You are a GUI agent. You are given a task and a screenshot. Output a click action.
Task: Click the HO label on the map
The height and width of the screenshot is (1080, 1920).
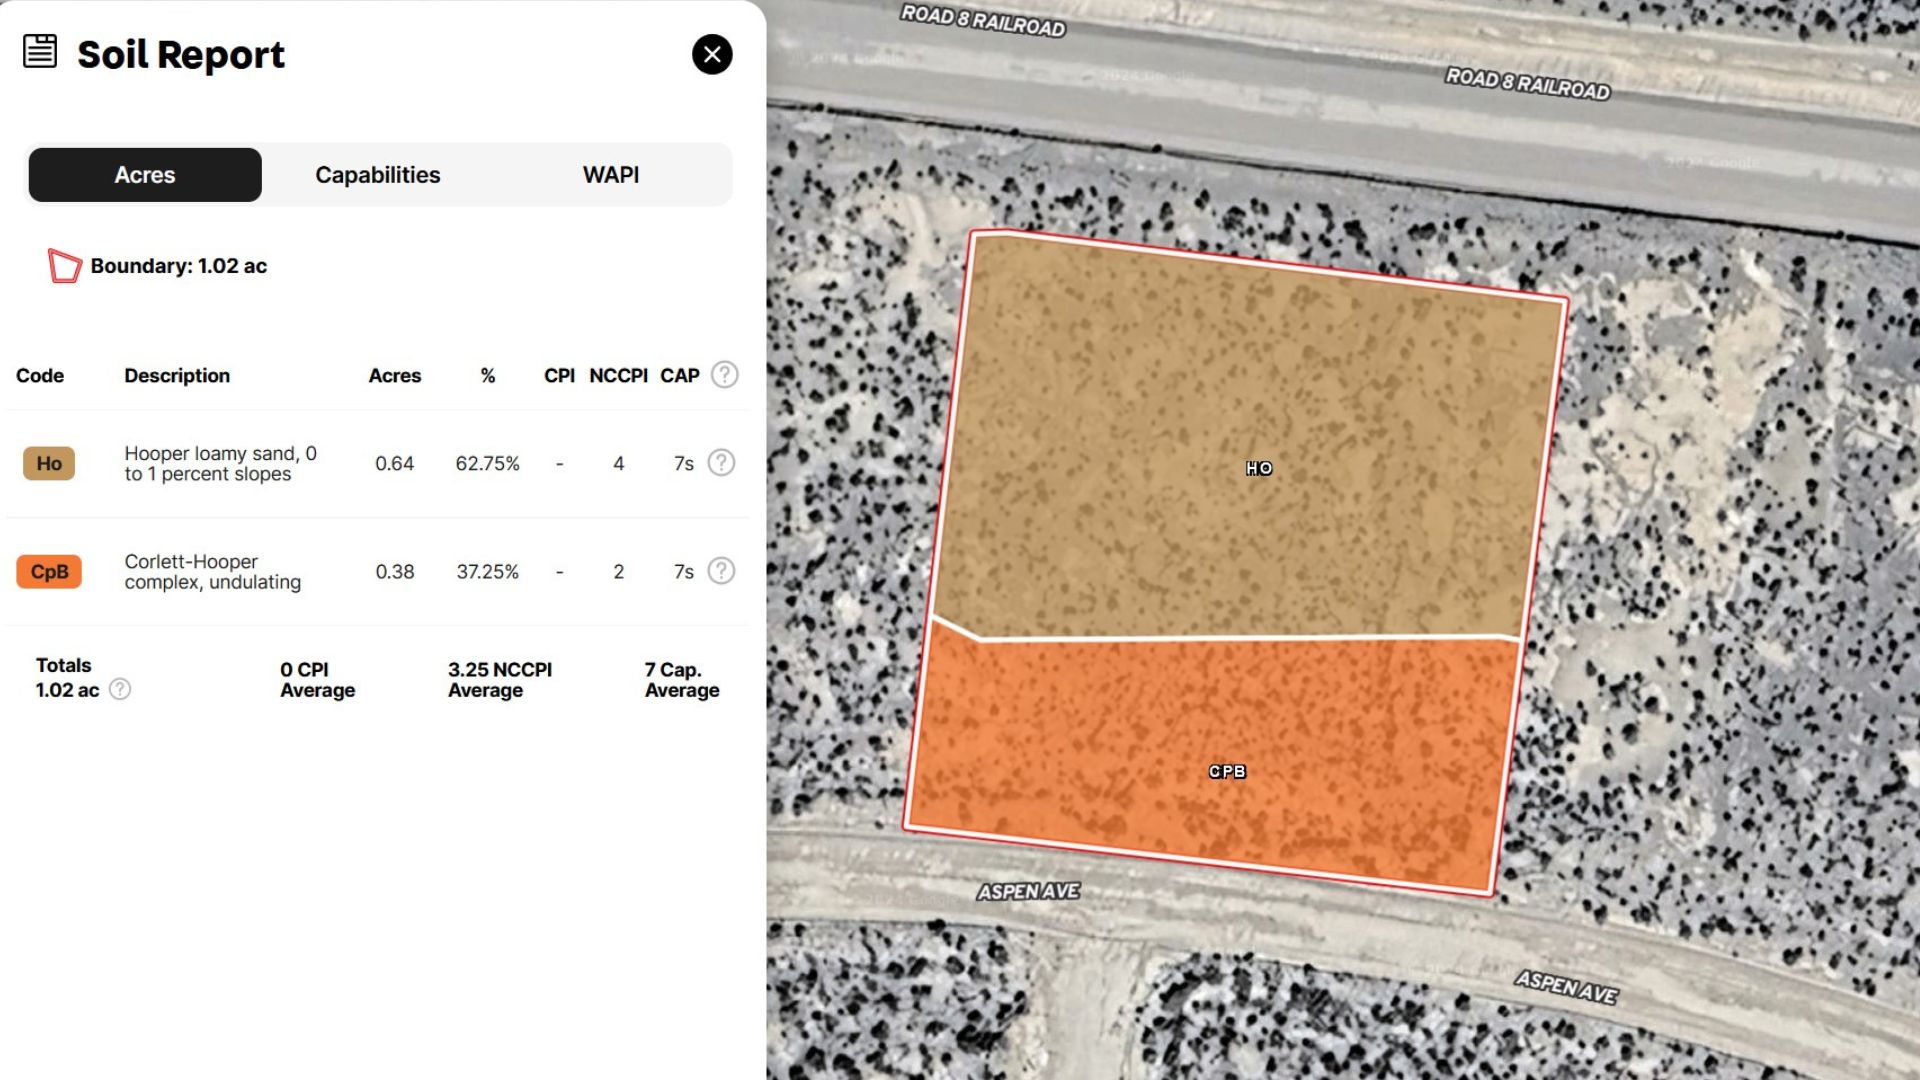1259,468
